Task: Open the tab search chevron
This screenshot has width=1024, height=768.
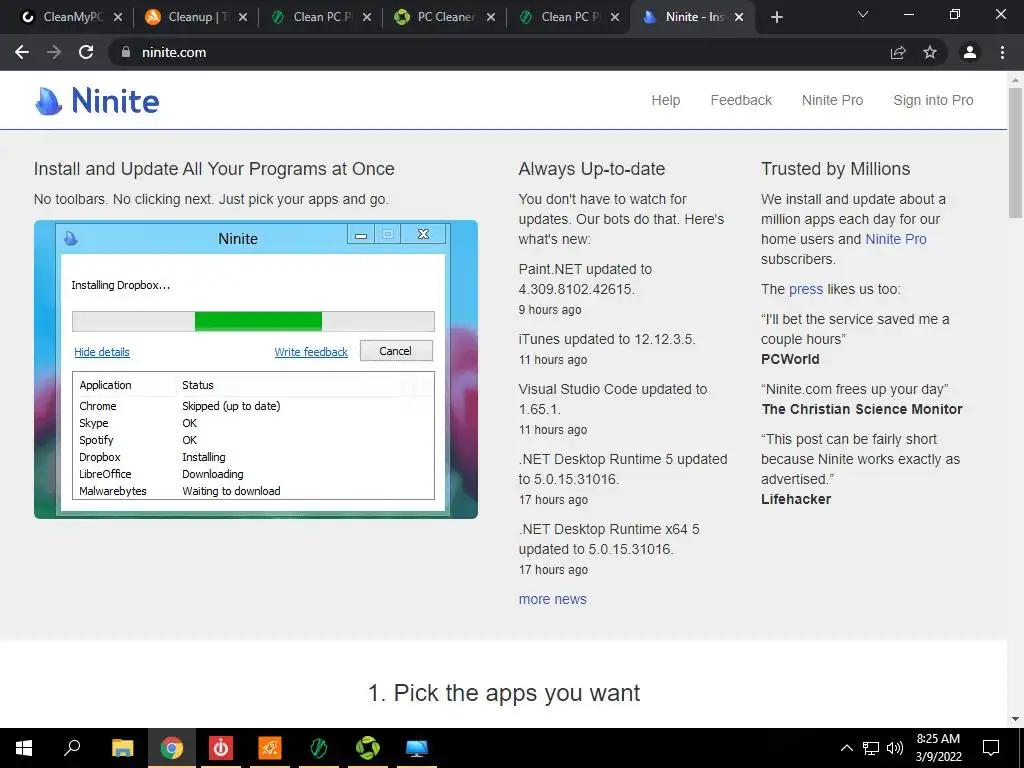Action: click(x=863, y=14)
